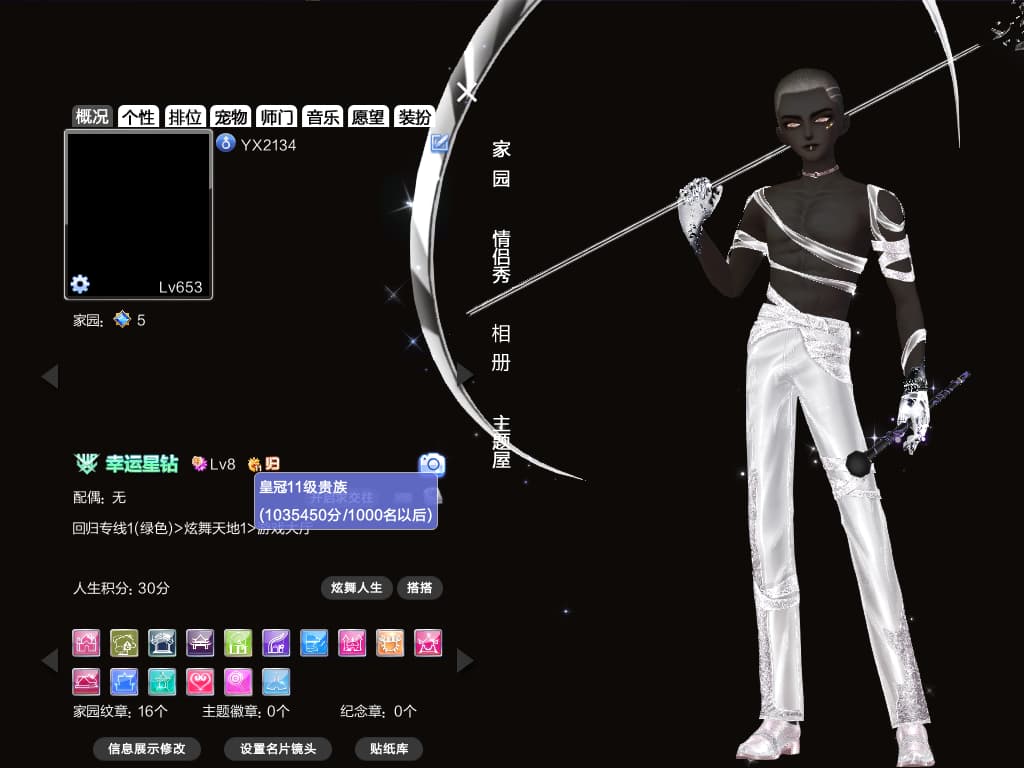Click the blue diamond icon next to 家园
This screenshot has height=768, width=1024.
pos(120,319)
